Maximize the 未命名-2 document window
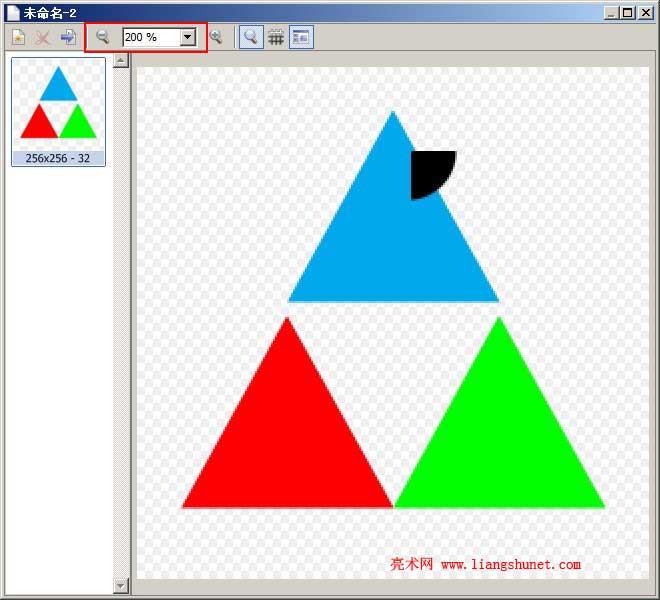660x600 pixels. (x=627, y=12)
